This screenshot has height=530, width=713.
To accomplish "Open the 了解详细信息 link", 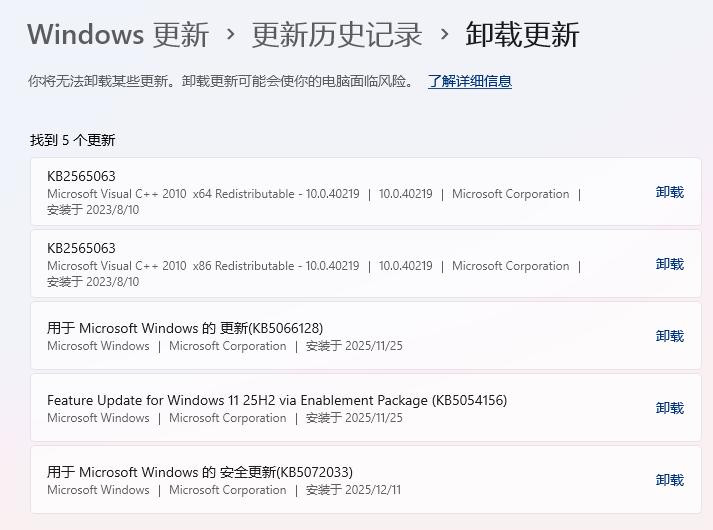I will pyautogui.click(x=470, y=81).
